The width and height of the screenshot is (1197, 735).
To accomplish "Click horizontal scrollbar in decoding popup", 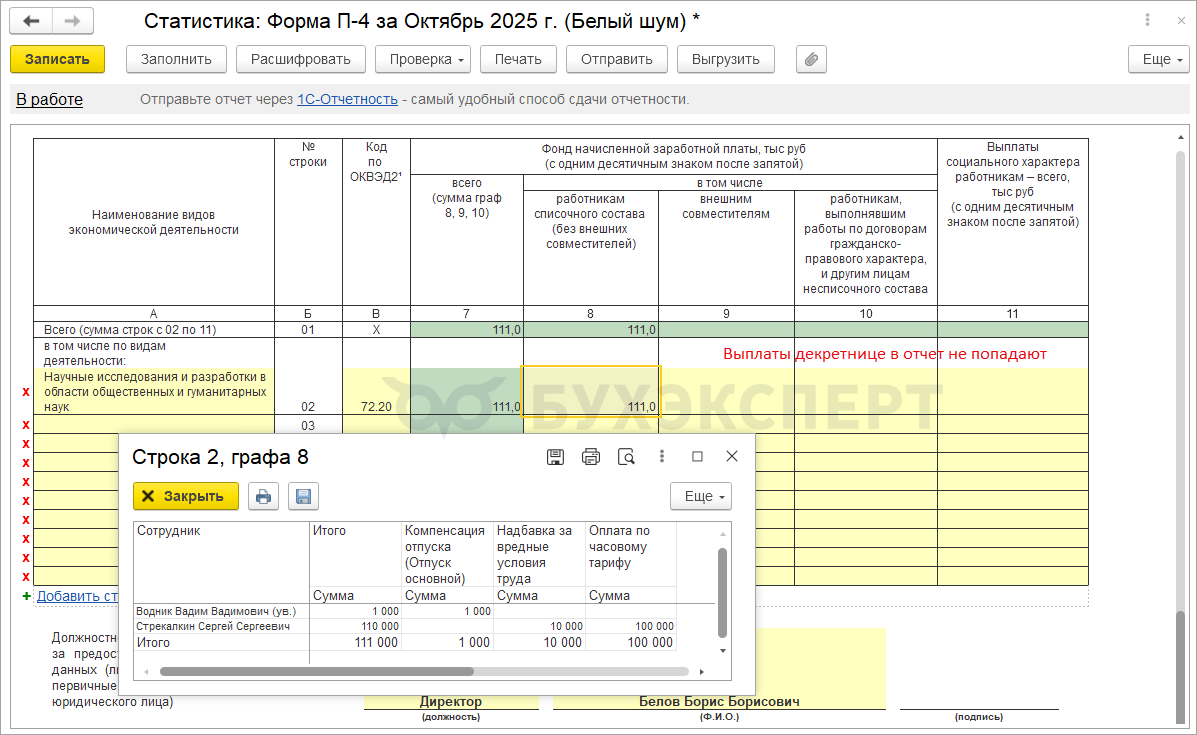I will pyautogui.click(x=316, y=672).
